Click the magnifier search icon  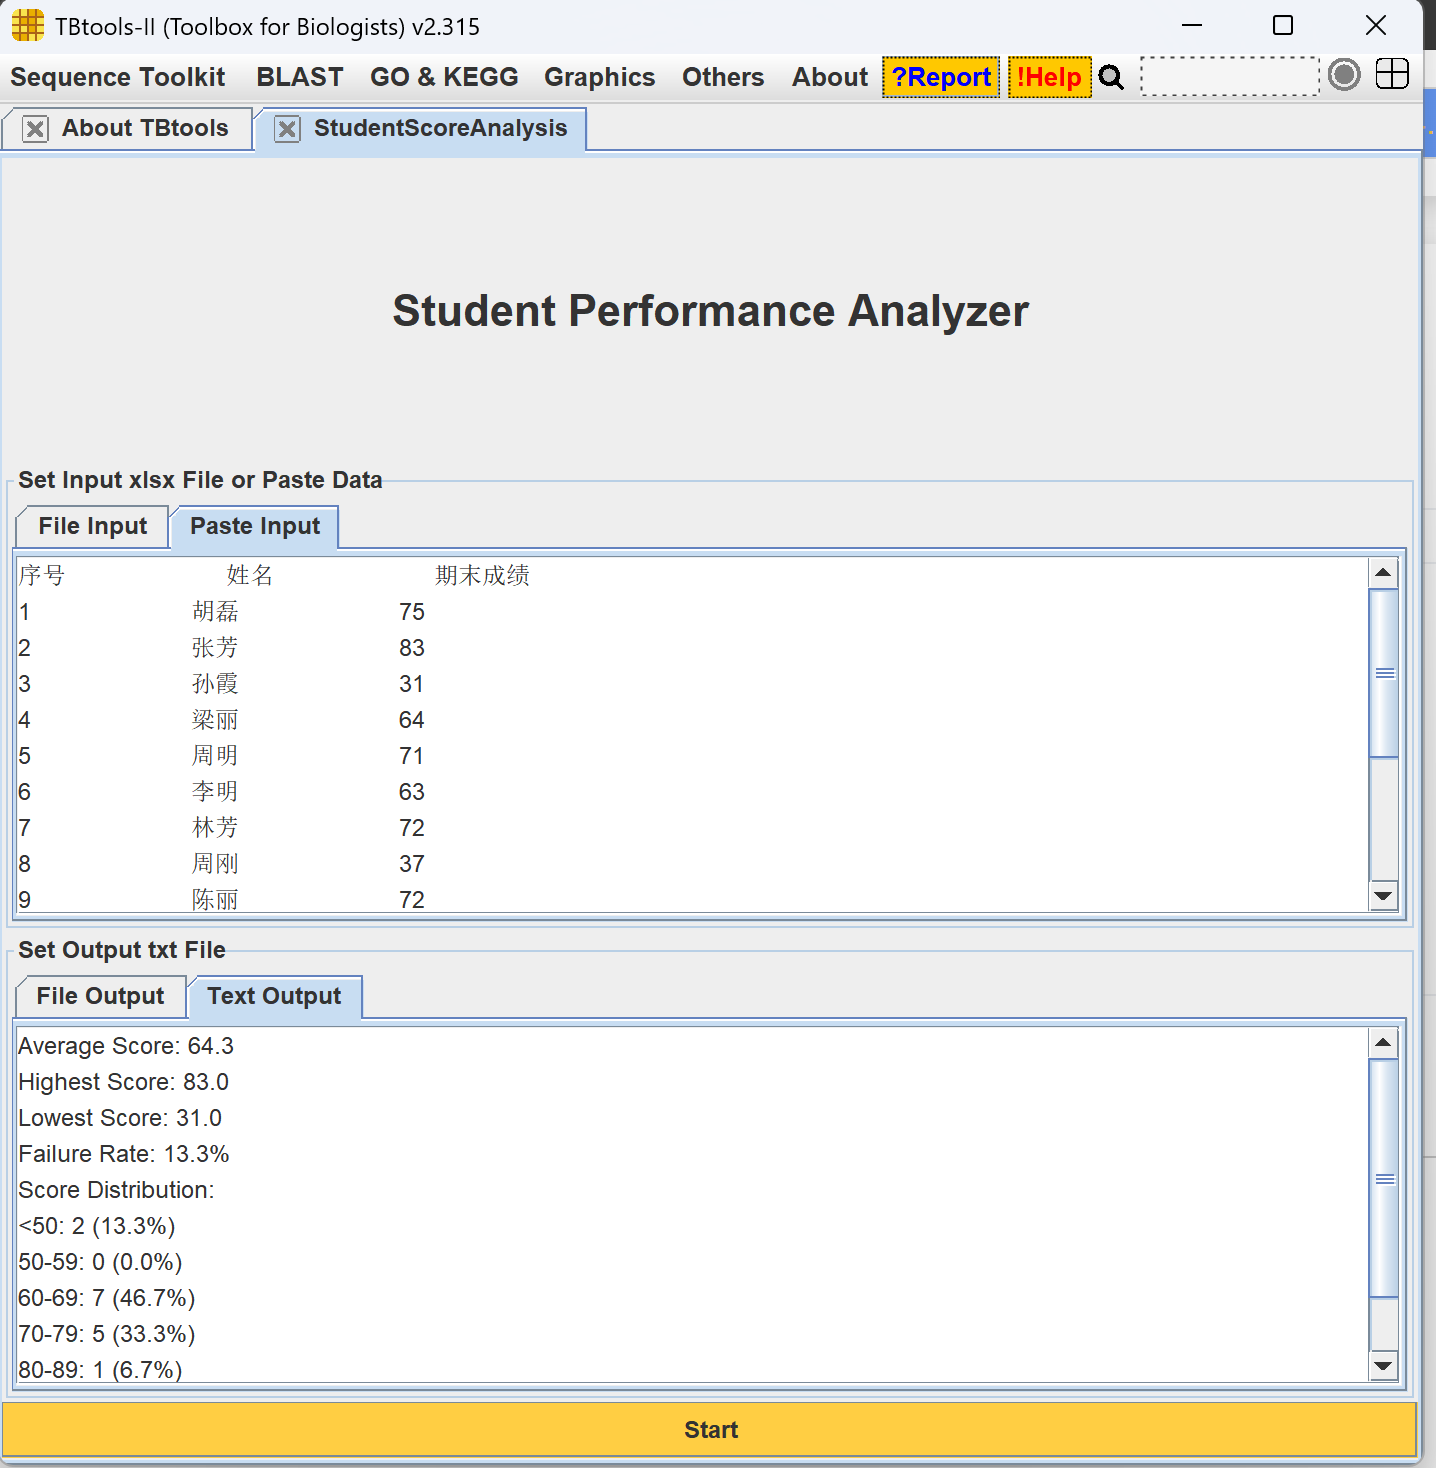click(x=1111, y=77)
